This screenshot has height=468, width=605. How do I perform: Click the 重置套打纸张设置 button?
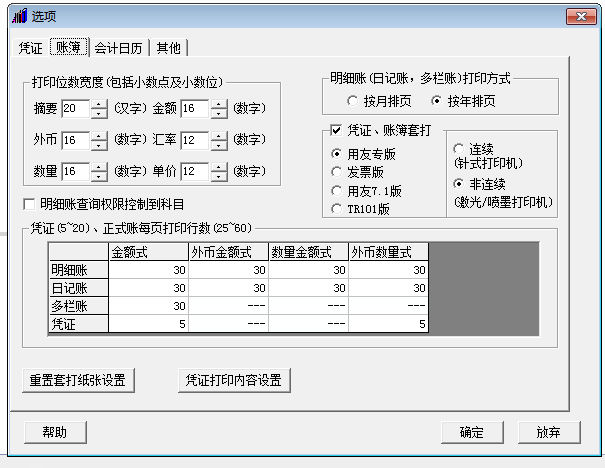pos(78,380)
